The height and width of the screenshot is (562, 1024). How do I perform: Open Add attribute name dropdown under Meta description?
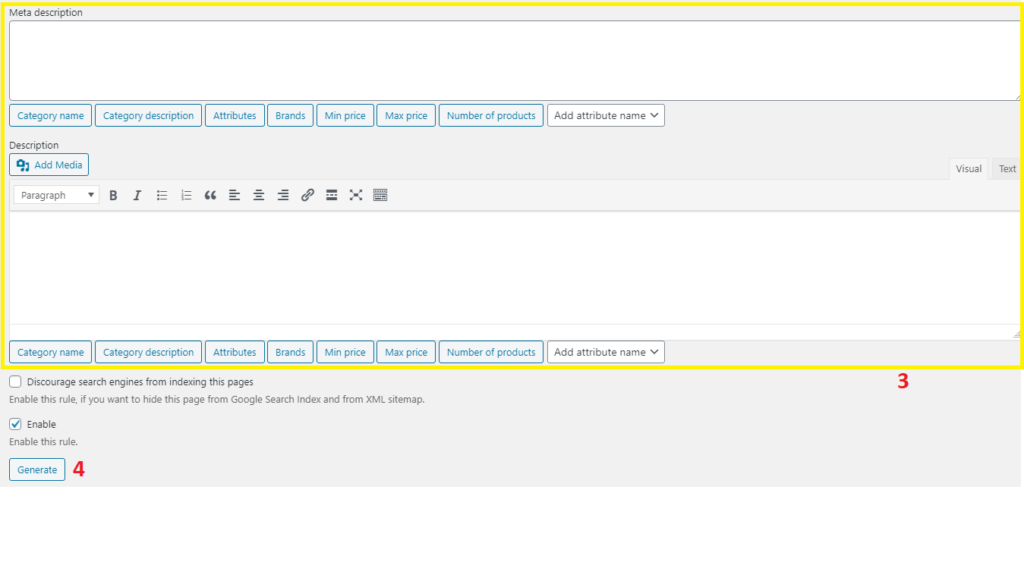(x=606, y=116)
